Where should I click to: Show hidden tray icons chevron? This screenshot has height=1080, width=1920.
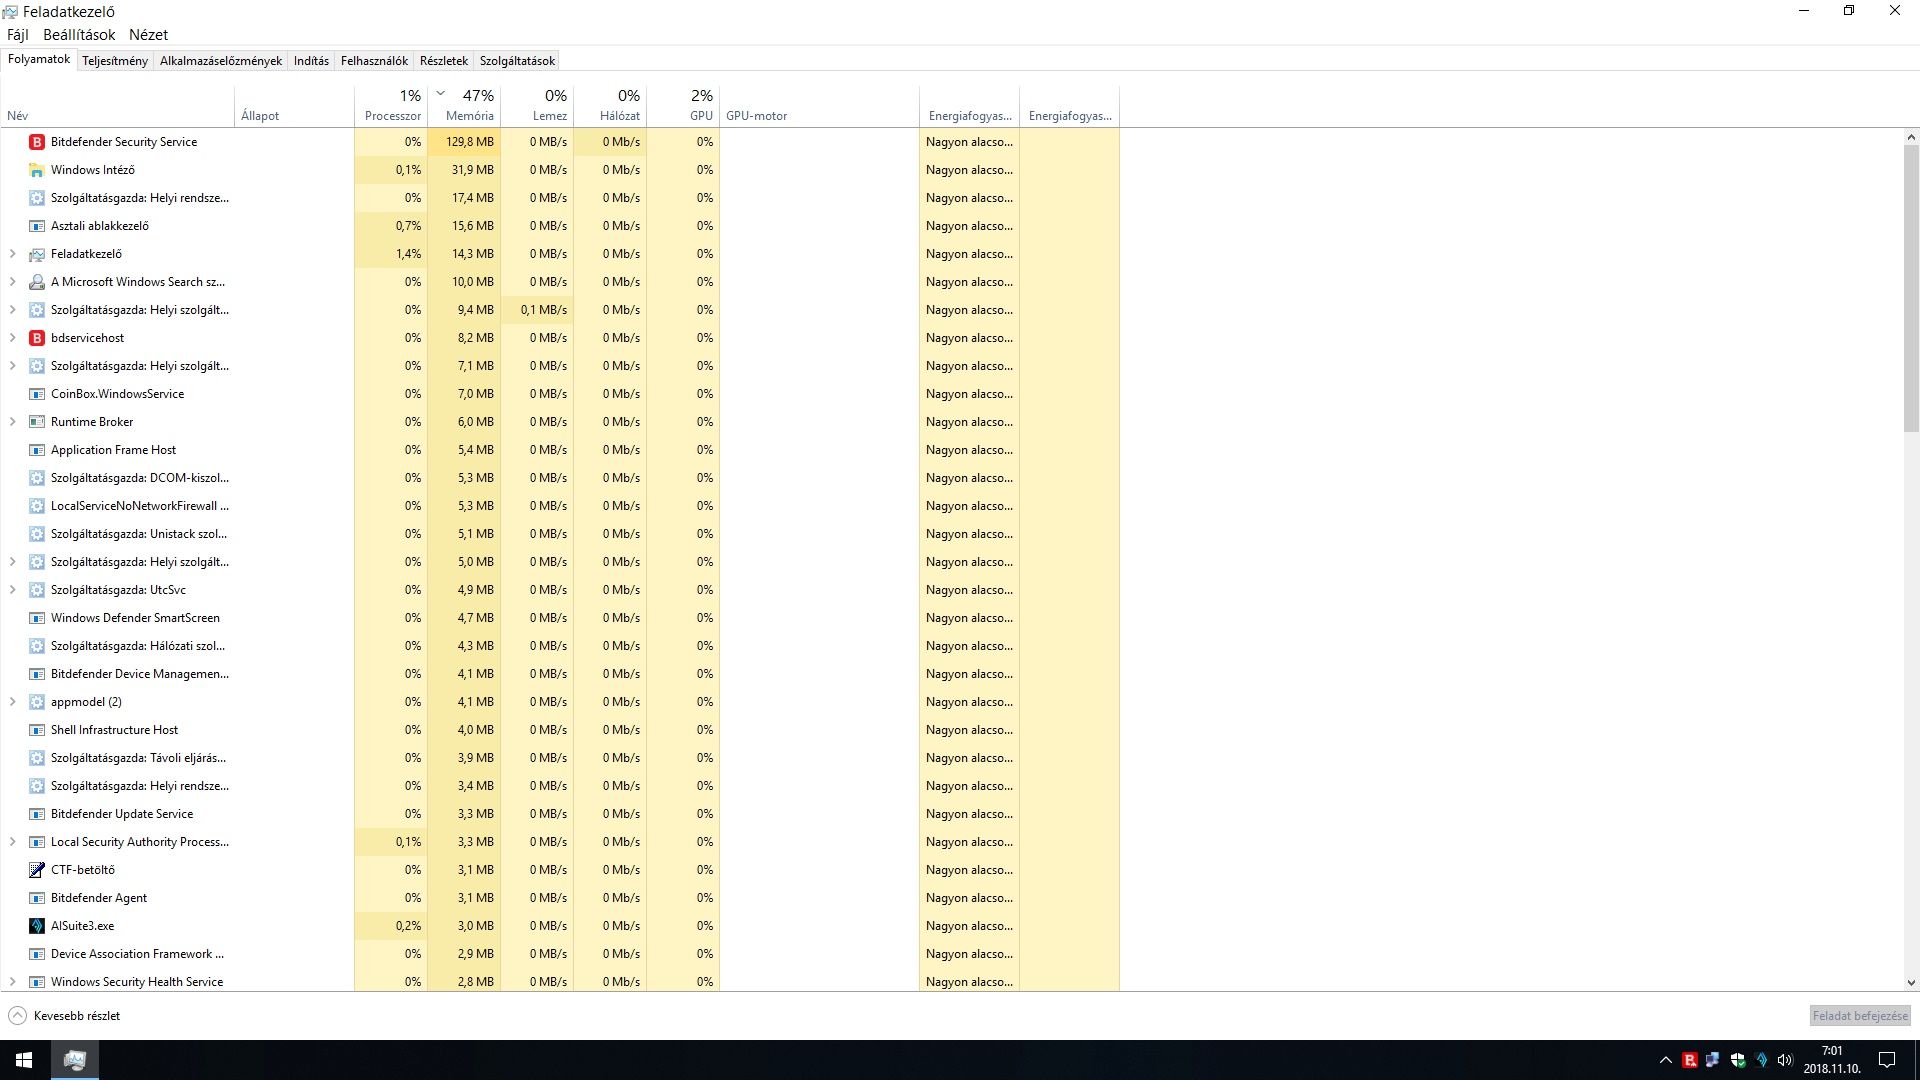pyautogui.click(x=1665, y=1060)
